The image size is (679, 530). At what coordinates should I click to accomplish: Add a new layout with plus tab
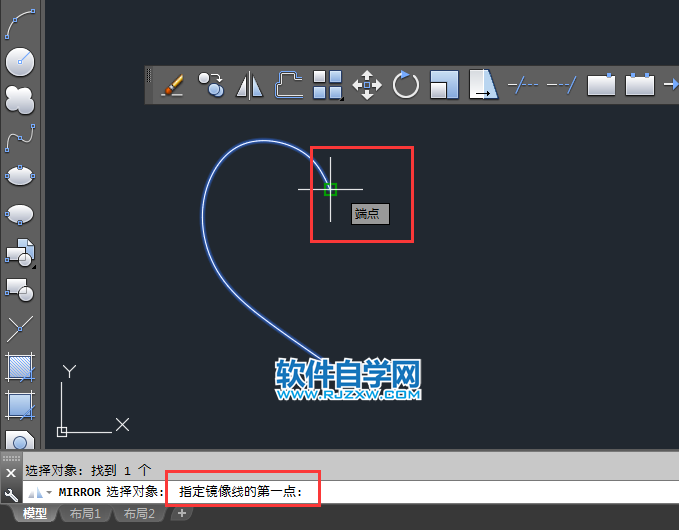tap(182, 514)
